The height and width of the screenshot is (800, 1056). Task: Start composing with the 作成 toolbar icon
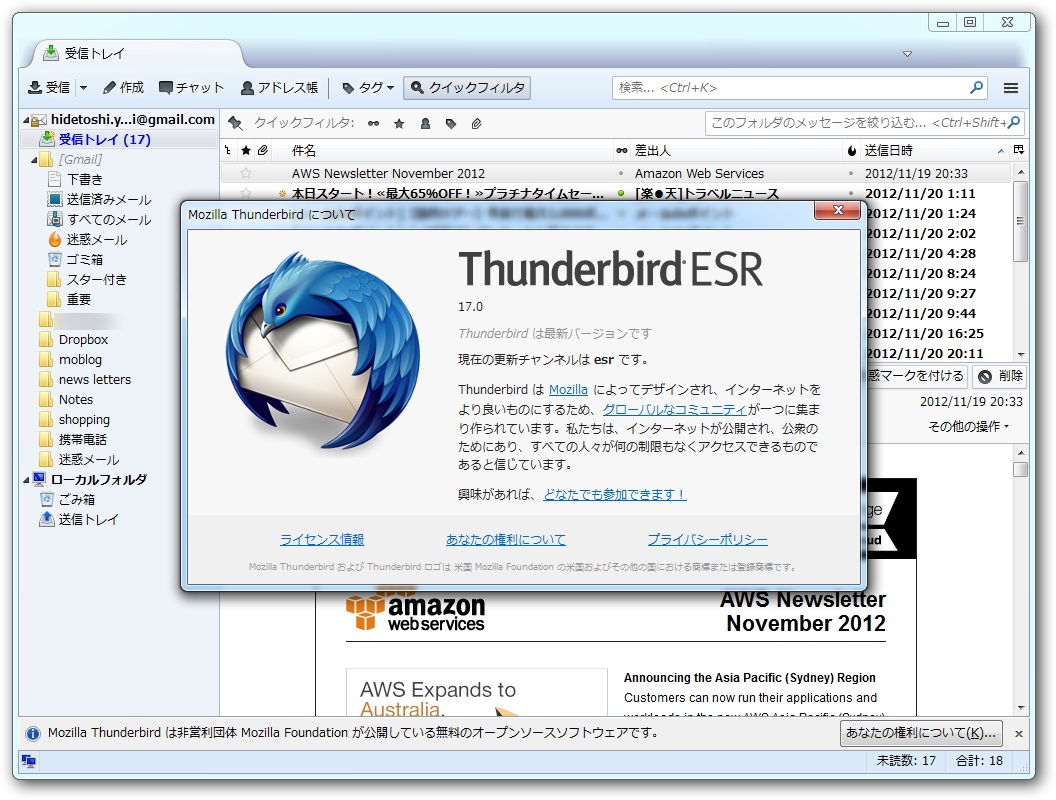tap(122, 87)
